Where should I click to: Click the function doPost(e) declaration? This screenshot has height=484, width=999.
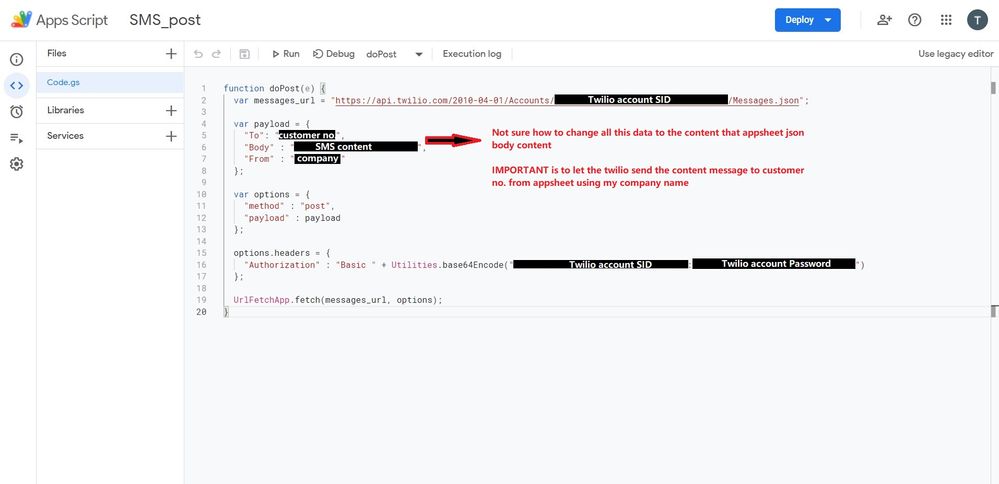coord(275,89)
